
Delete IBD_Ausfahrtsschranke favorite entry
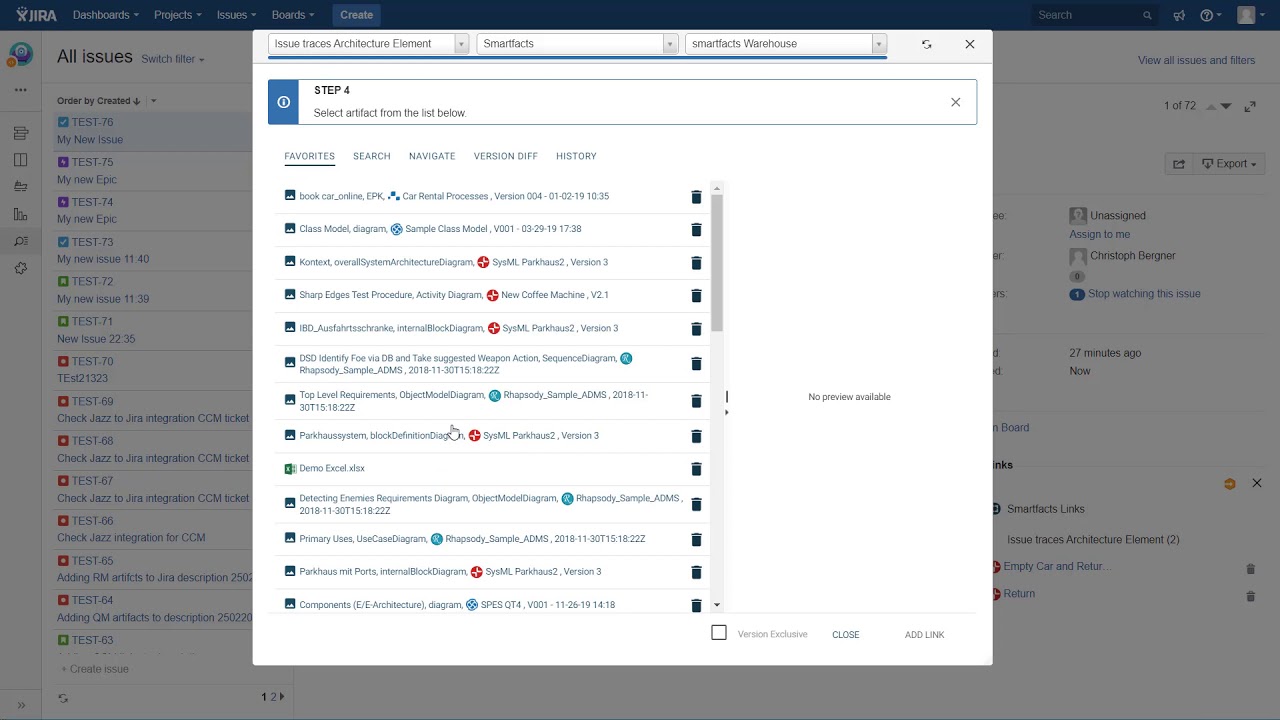pyautogui.click(x=696, y=329)
